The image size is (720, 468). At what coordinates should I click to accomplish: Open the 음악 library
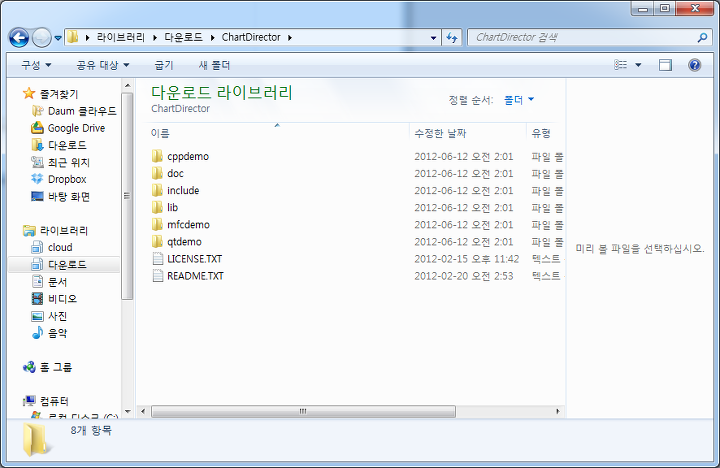pyautogui.click(x=49, y=333)
